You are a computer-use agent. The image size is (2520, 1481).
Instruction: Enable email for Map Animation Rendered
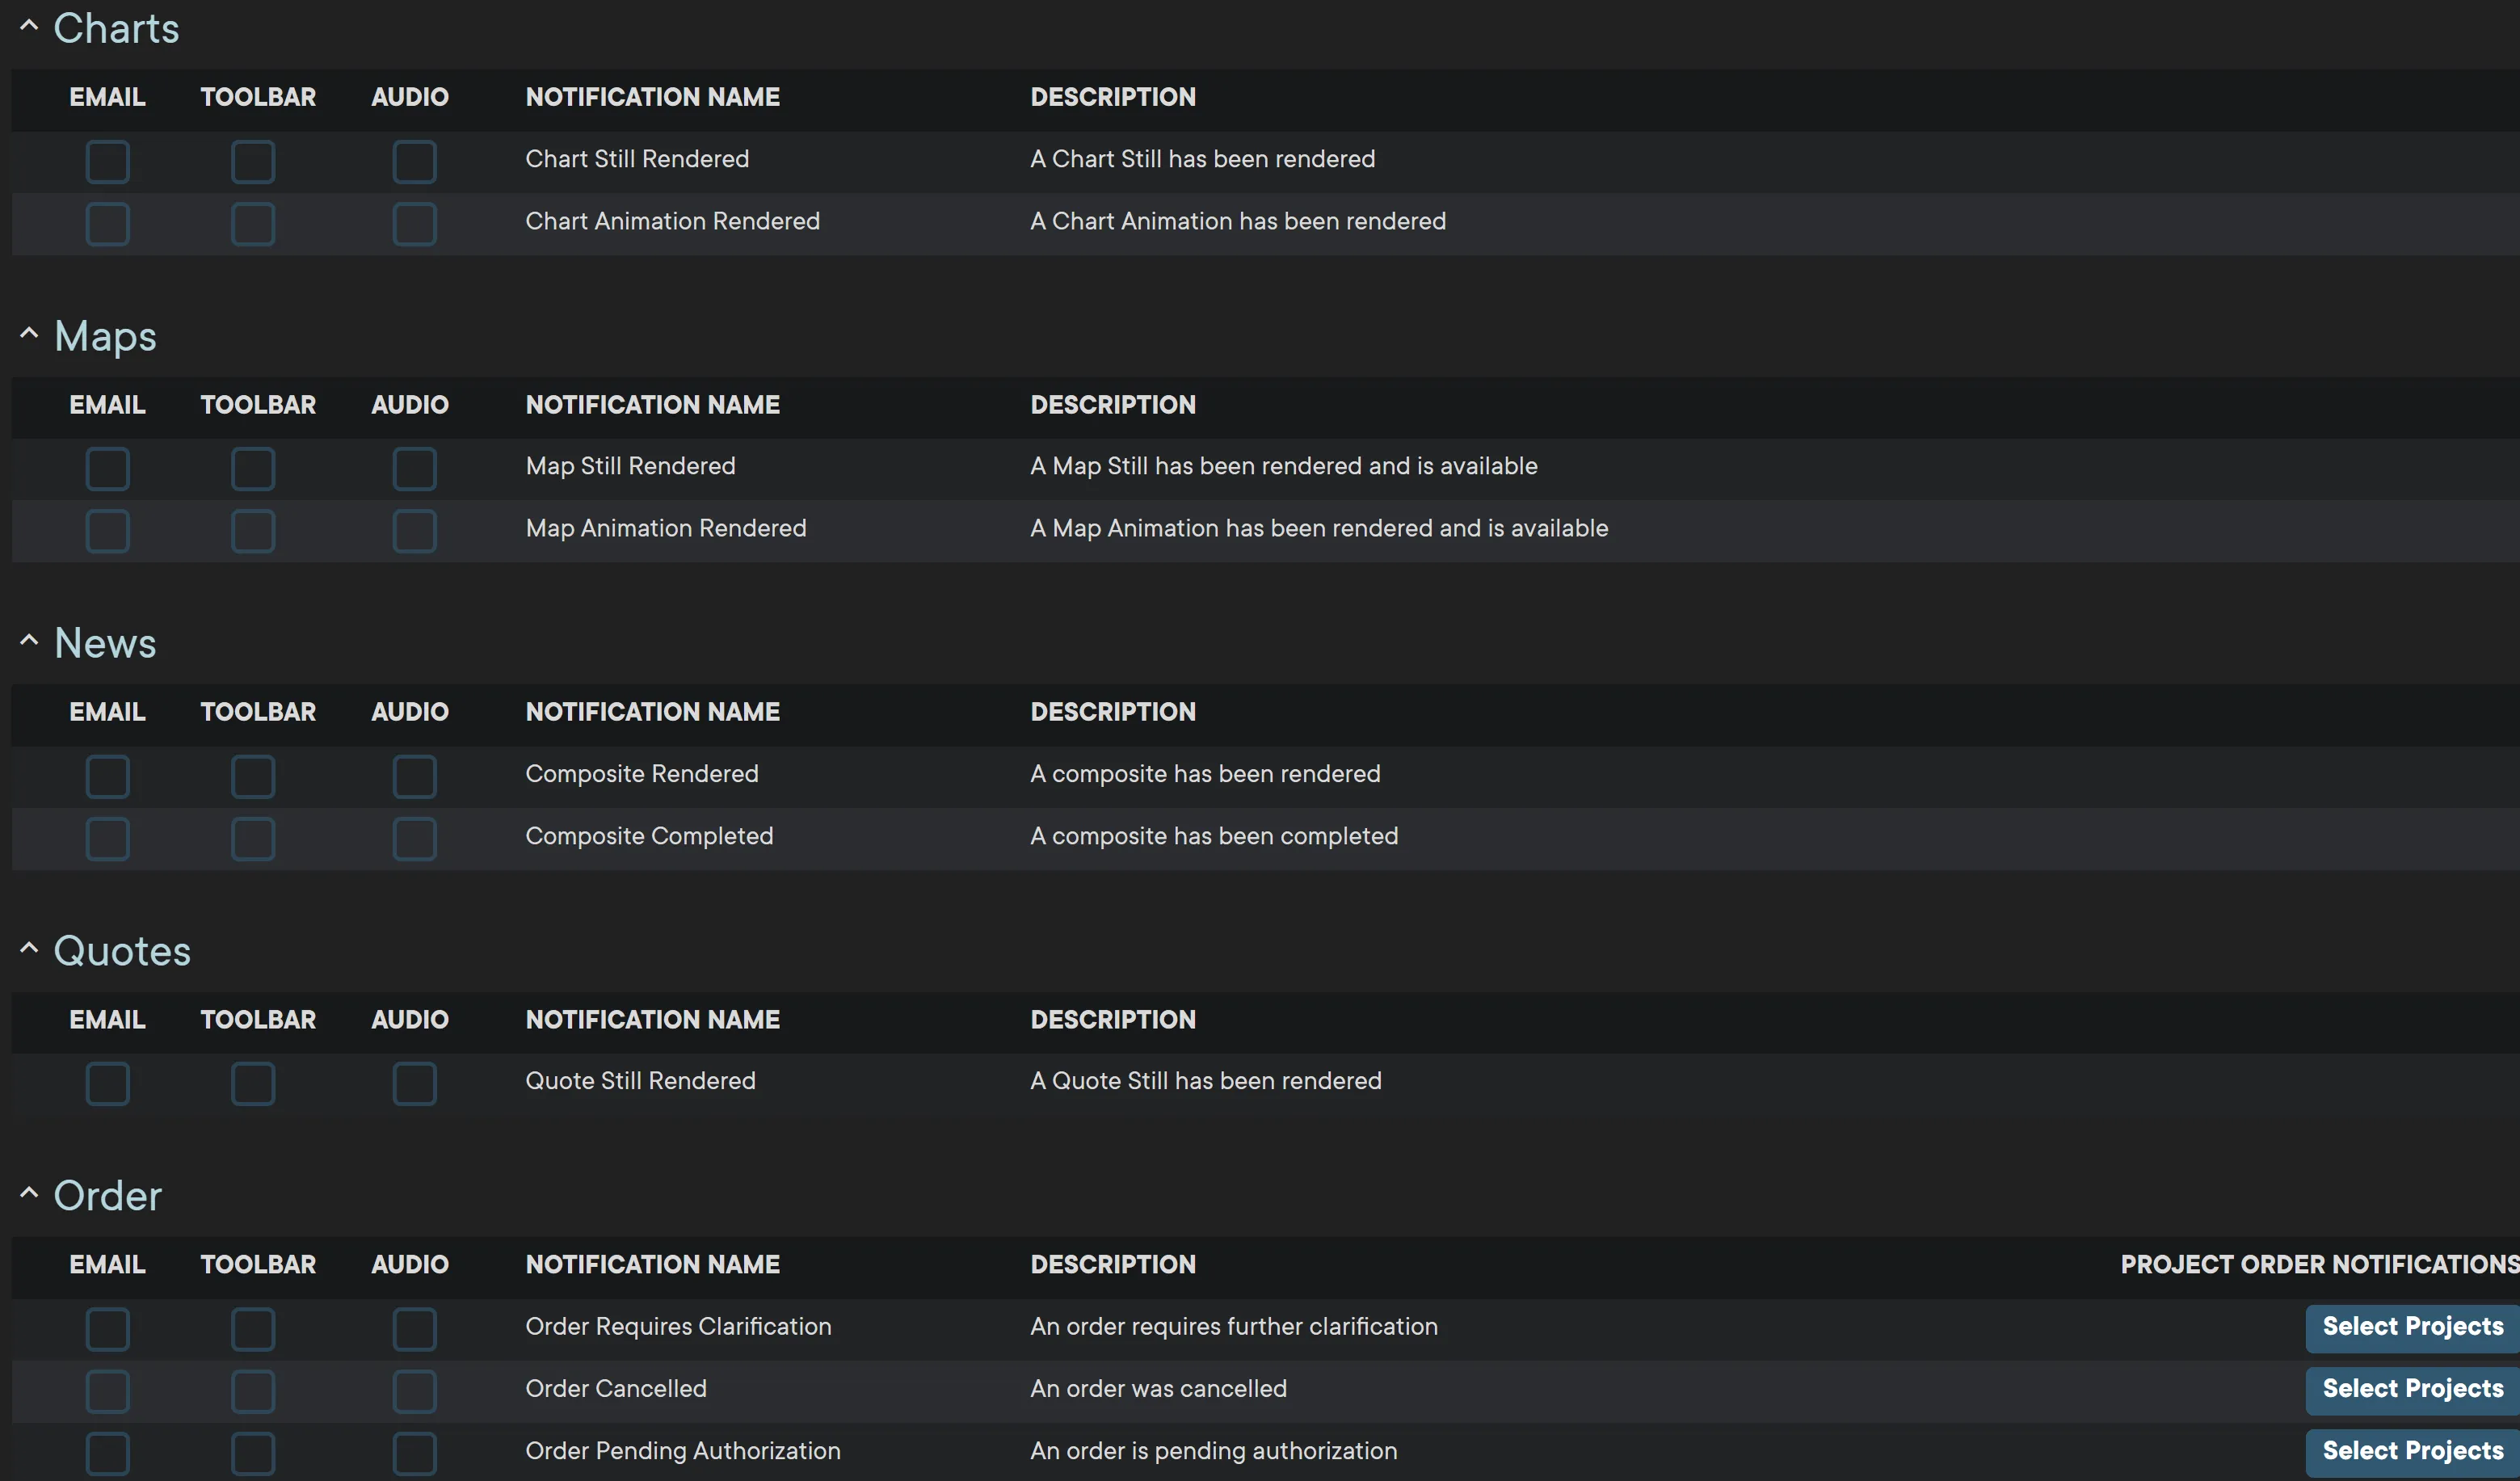click(108, 531)
